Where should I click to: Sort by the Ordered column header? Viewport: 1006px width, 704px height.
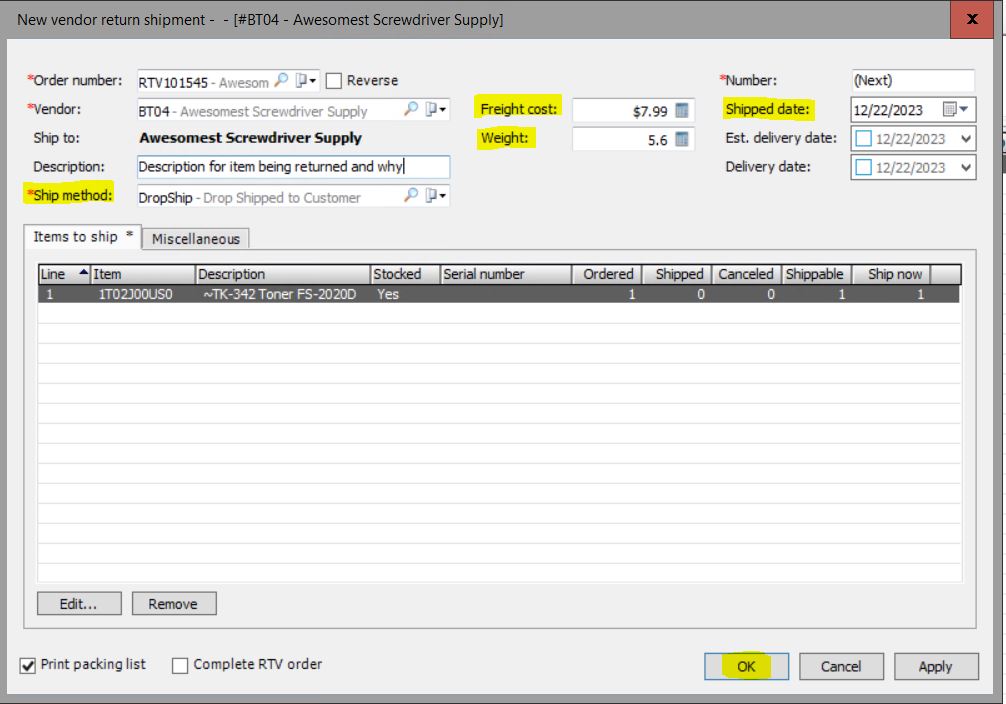tap(607, 274)
